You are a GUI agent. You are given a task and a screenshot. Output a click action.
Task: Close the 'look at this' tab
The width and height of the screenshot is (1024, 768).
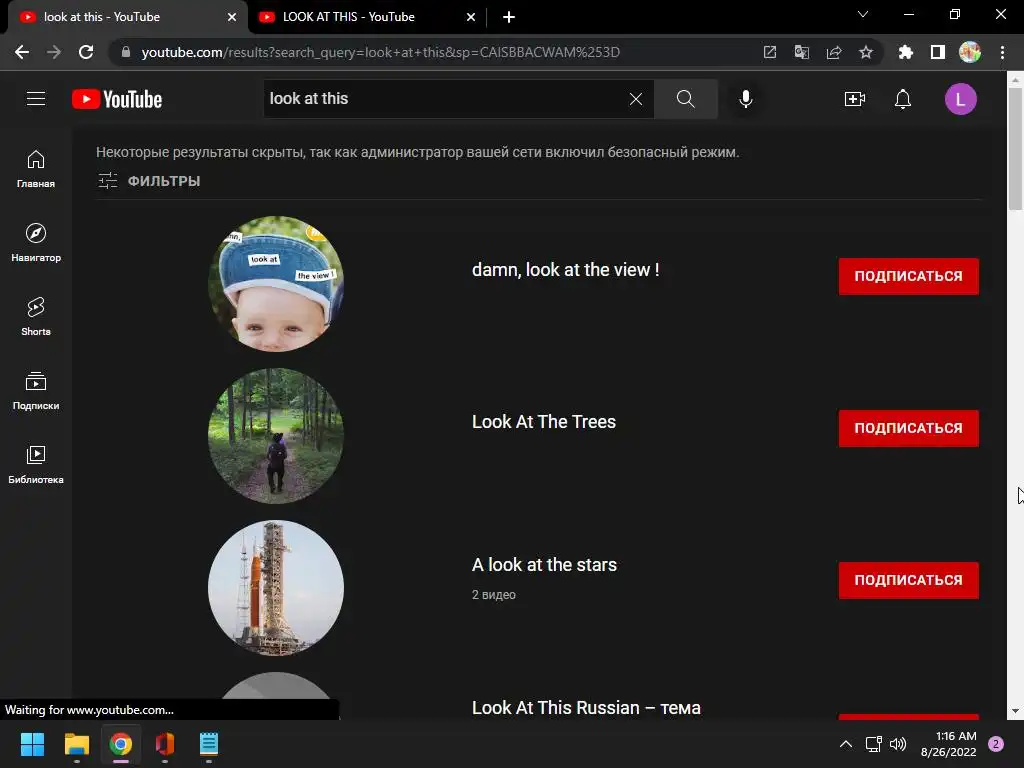click(x=232, y=18)
